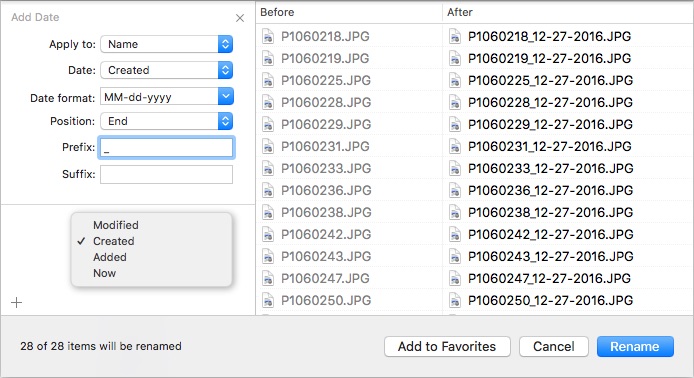Click into the Suffix text field
The width and height of the screenshot is (694, 378).
click(x=166, y=174)
